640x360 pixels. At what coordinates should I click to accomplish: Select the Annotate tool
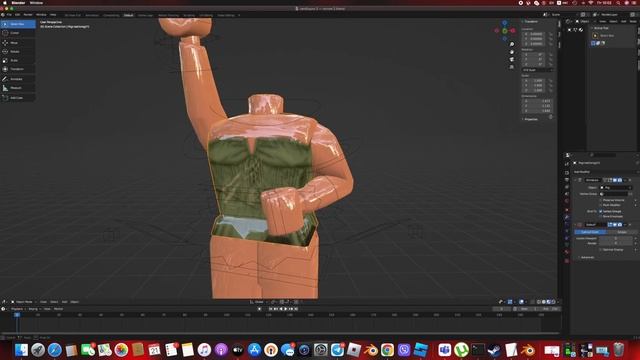tap(18, 79)
